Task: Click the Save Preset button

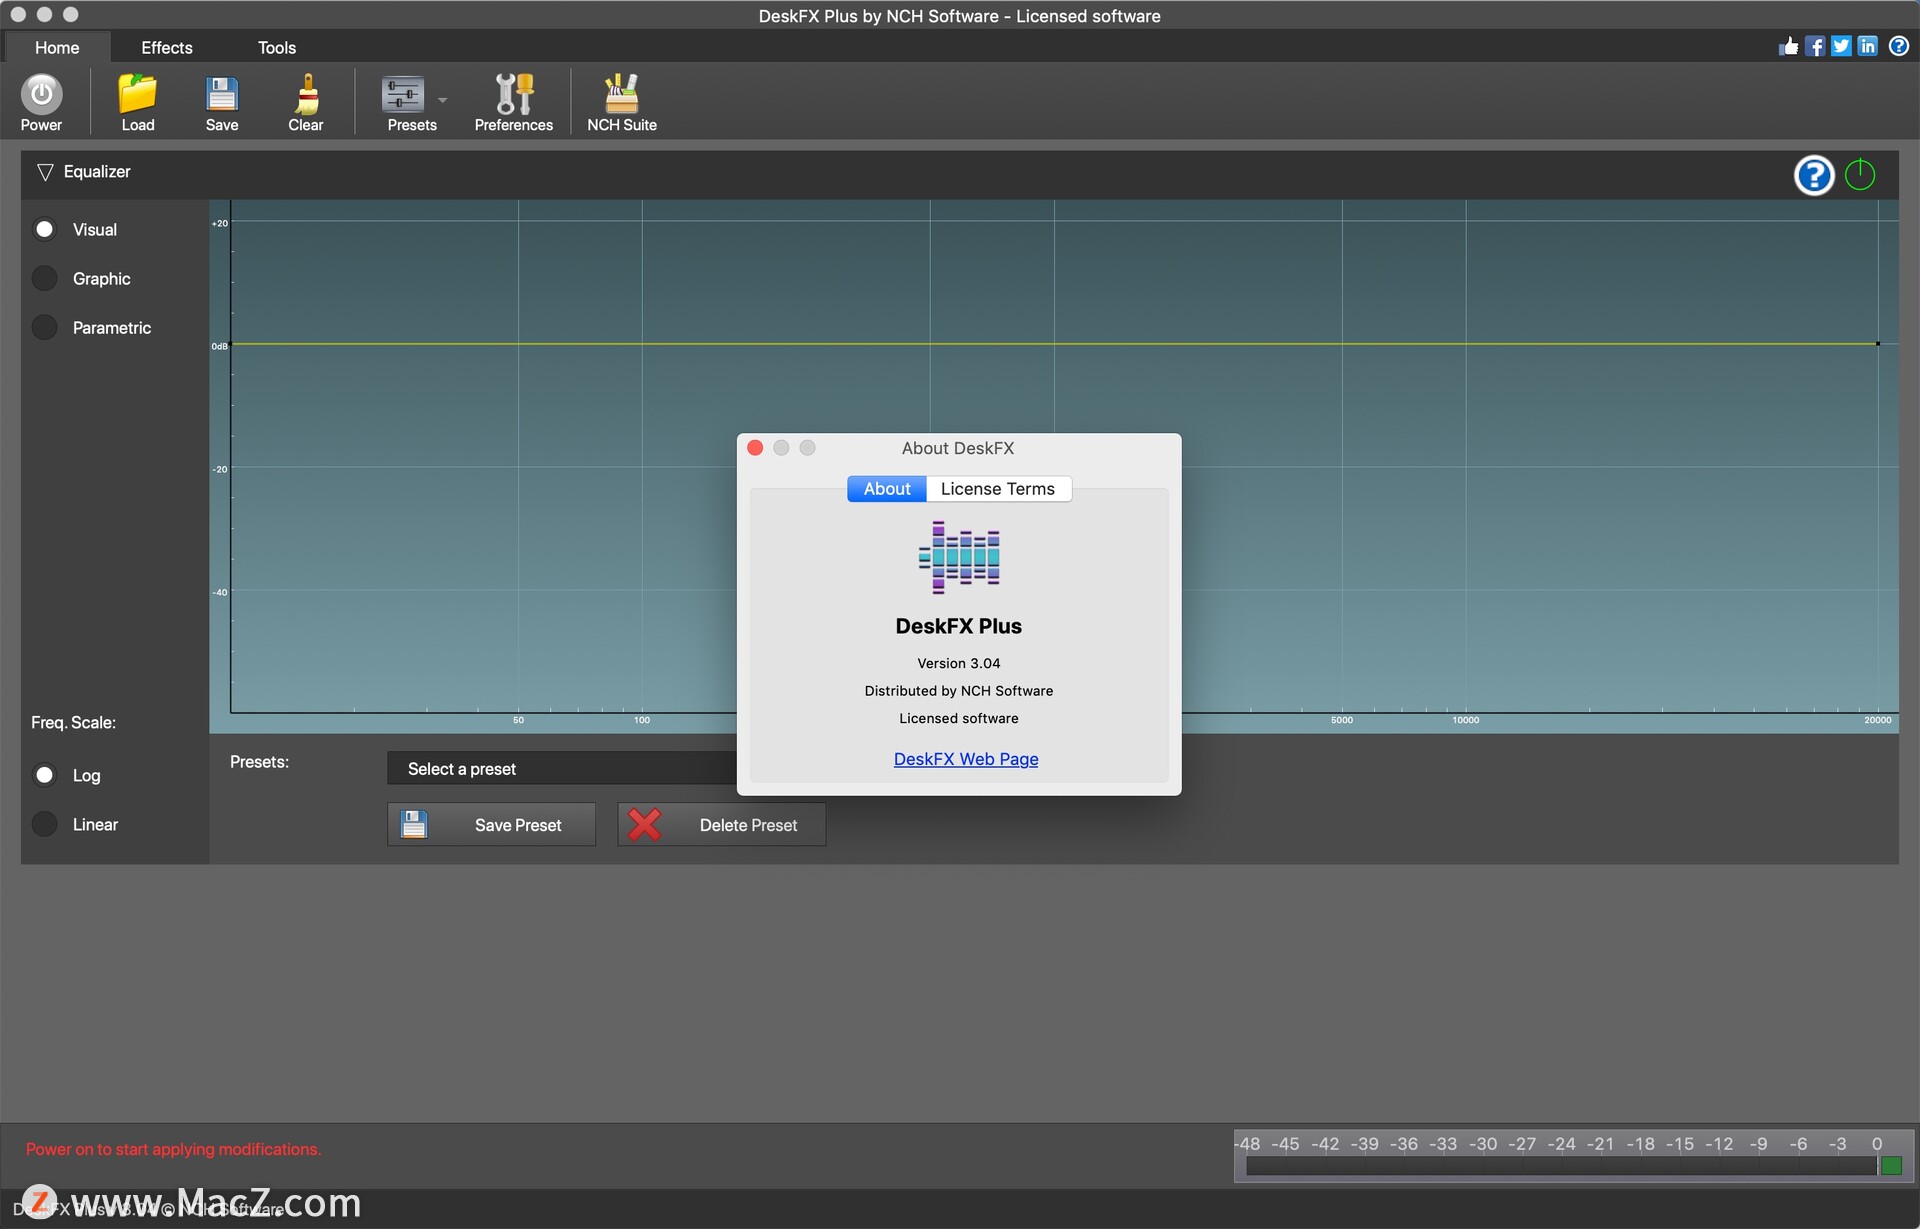Action: 491,825
